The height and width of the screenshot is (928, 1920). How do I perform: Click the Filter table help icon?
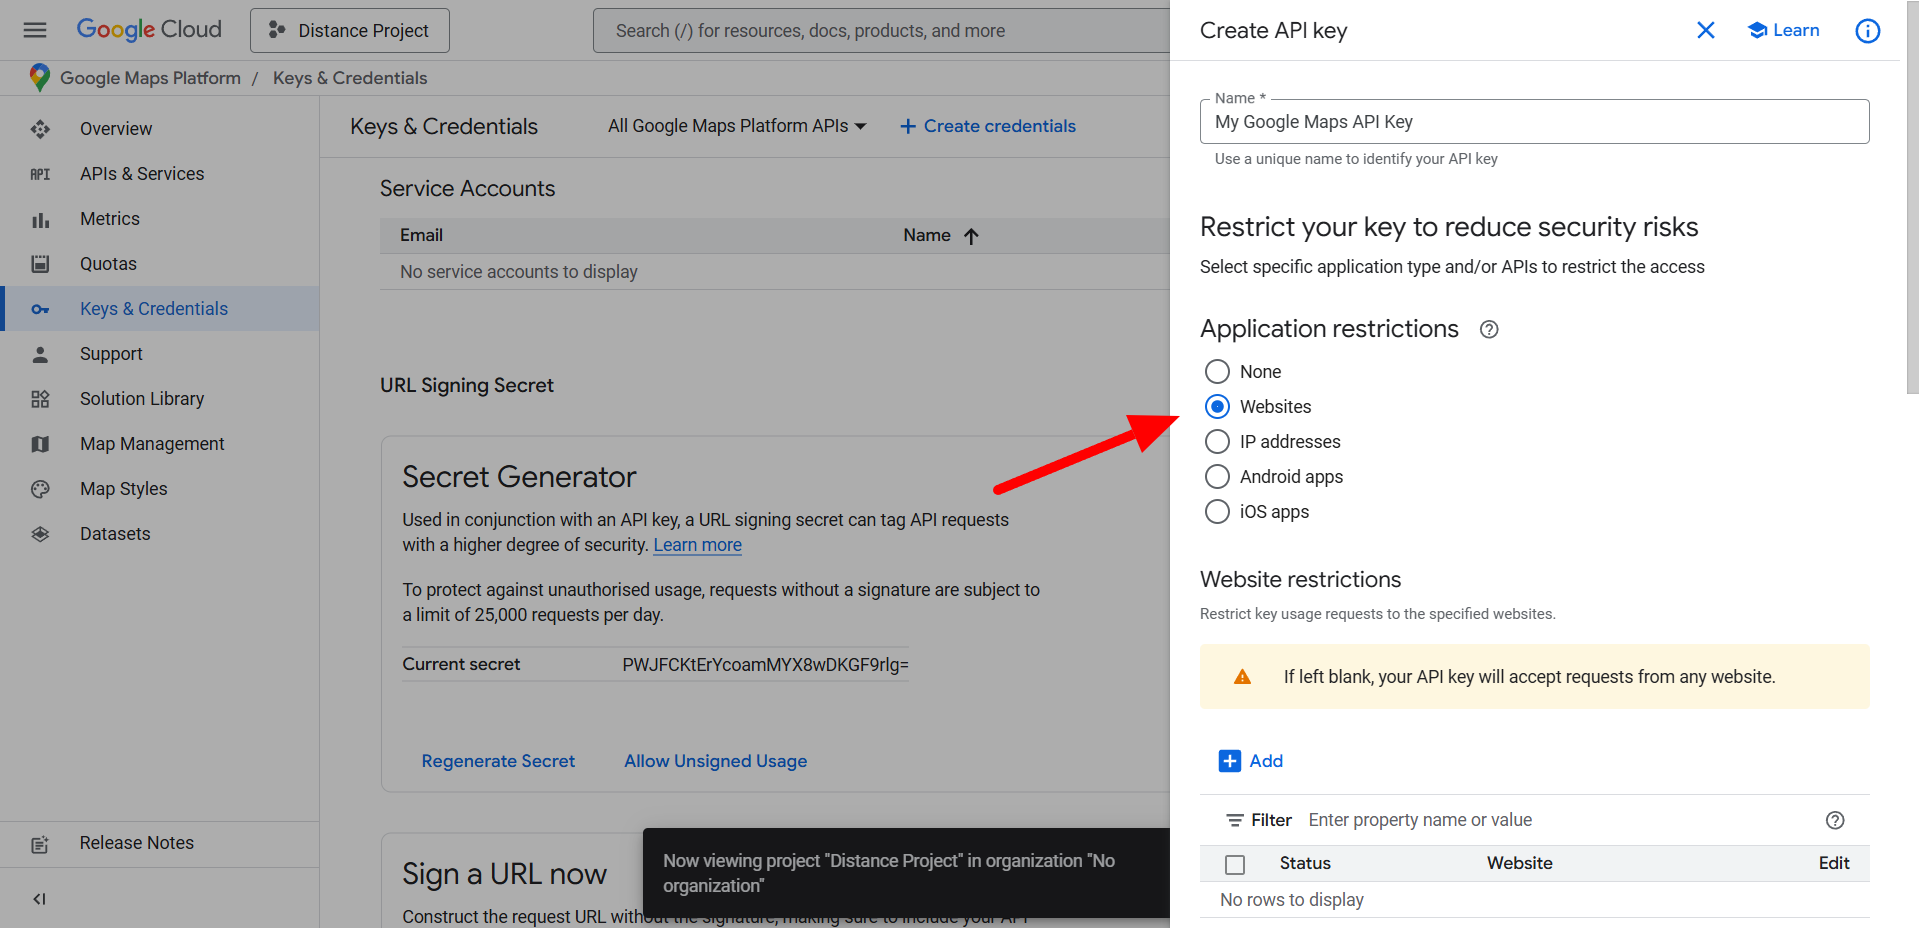1834,820
